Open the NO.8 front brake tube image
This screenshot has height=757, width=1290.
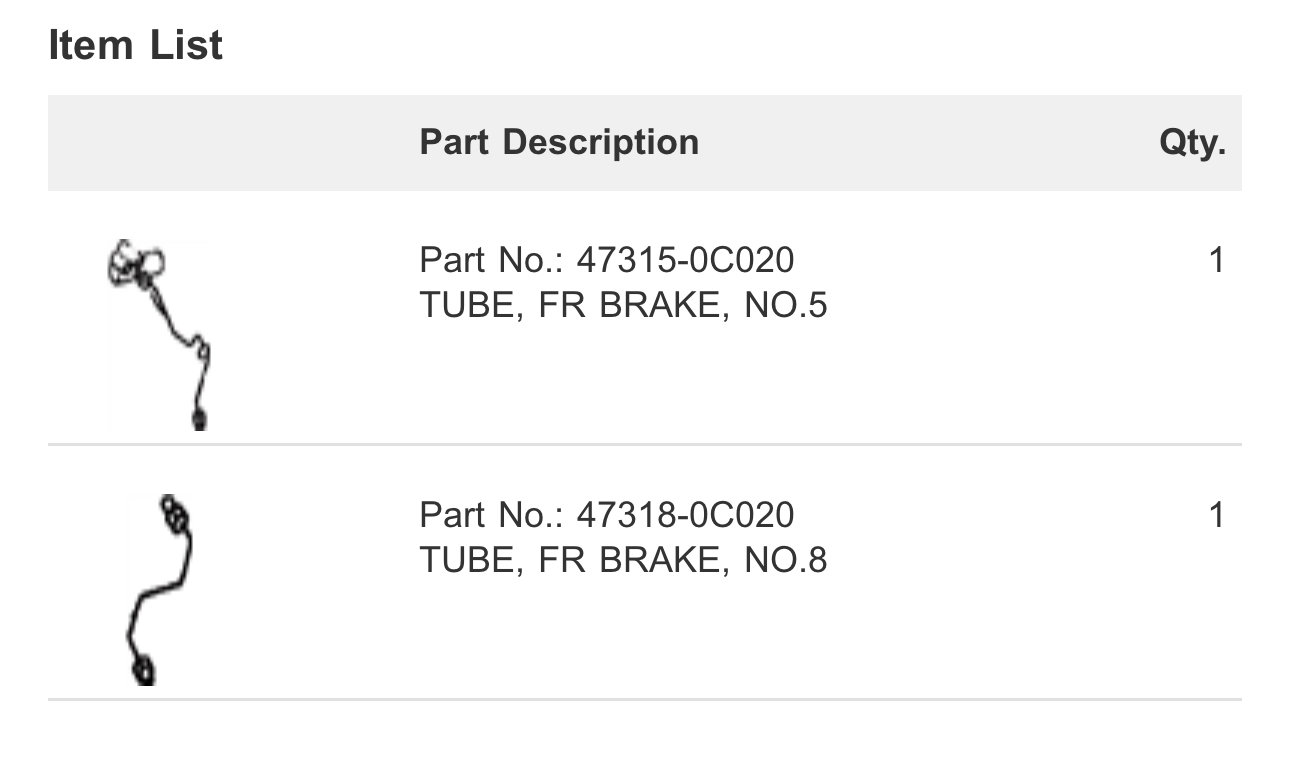click(158, 590)
